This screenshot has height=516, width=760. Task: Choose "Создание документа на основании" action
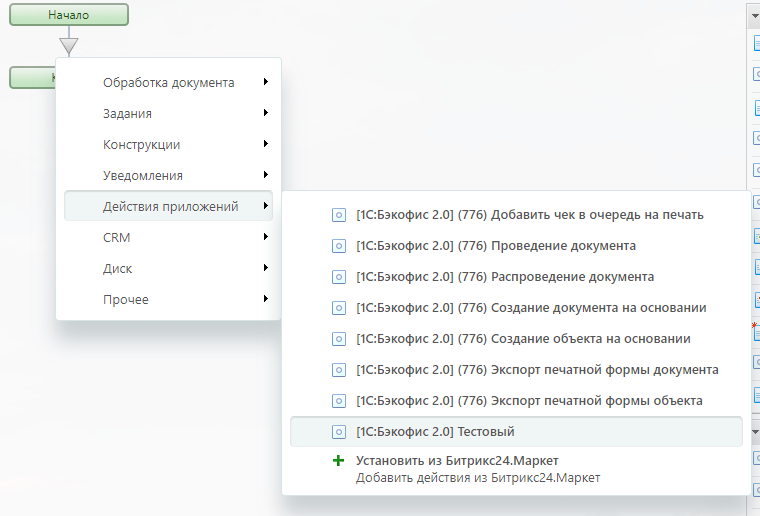516,308
